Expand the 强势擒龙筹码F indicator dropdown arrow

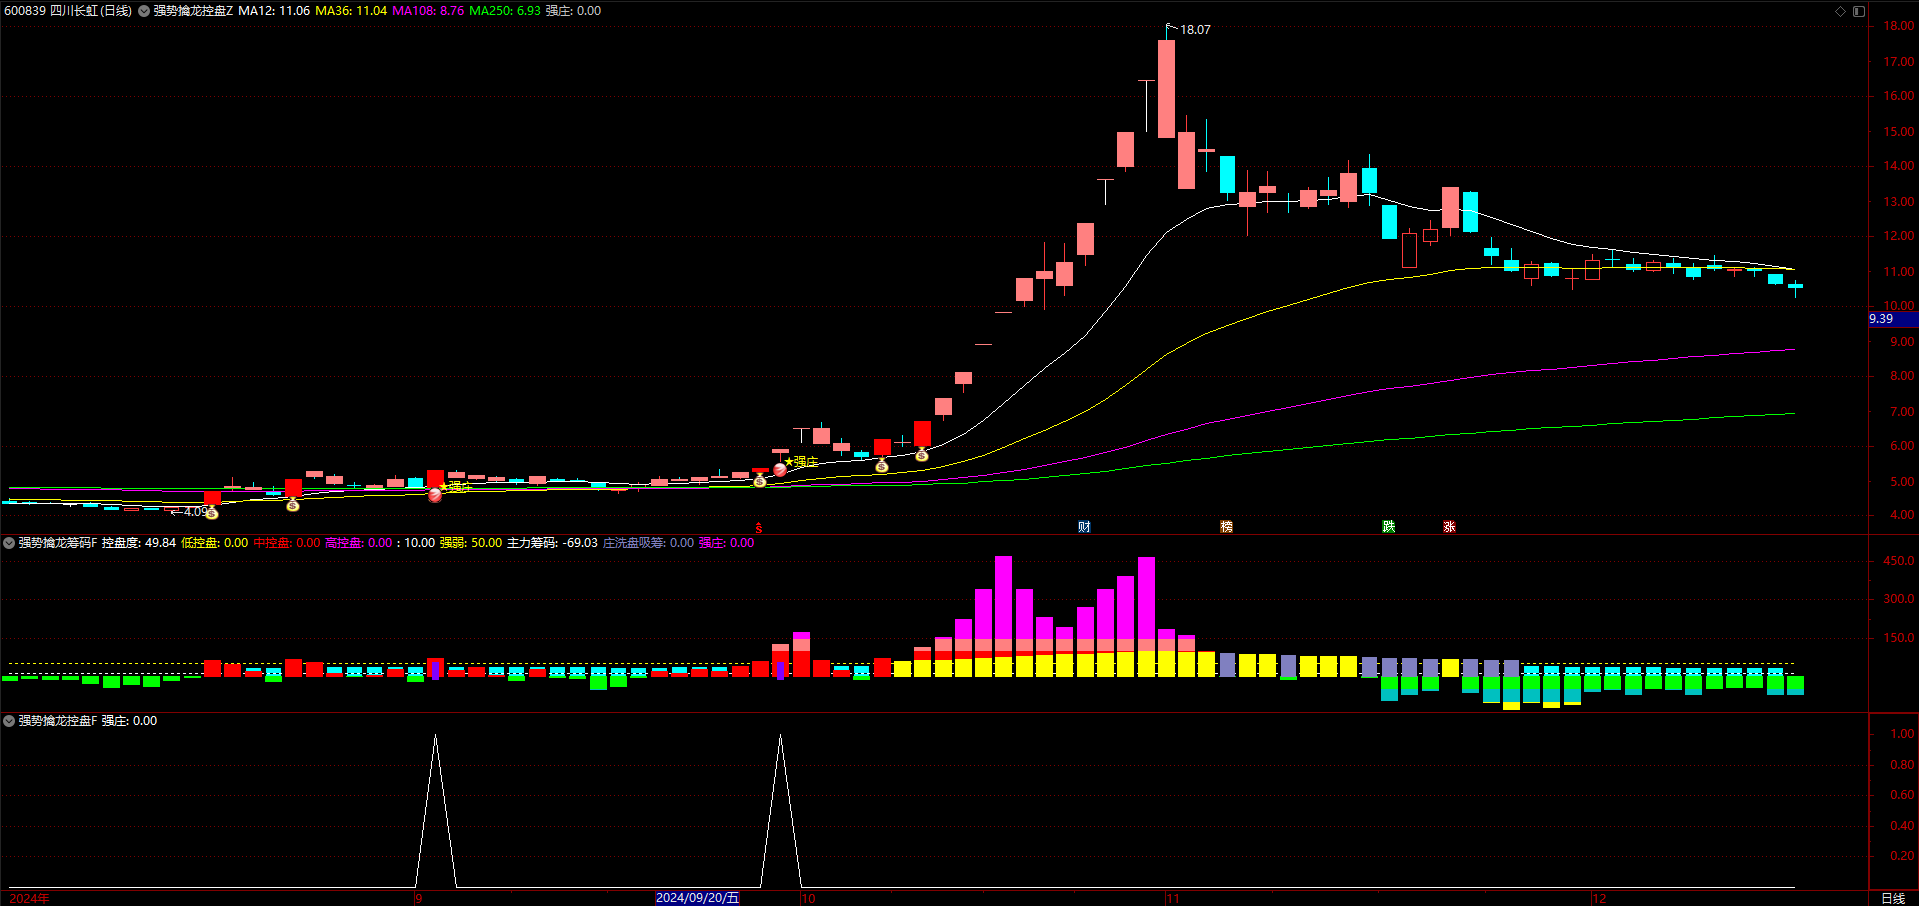pos(9,543)
